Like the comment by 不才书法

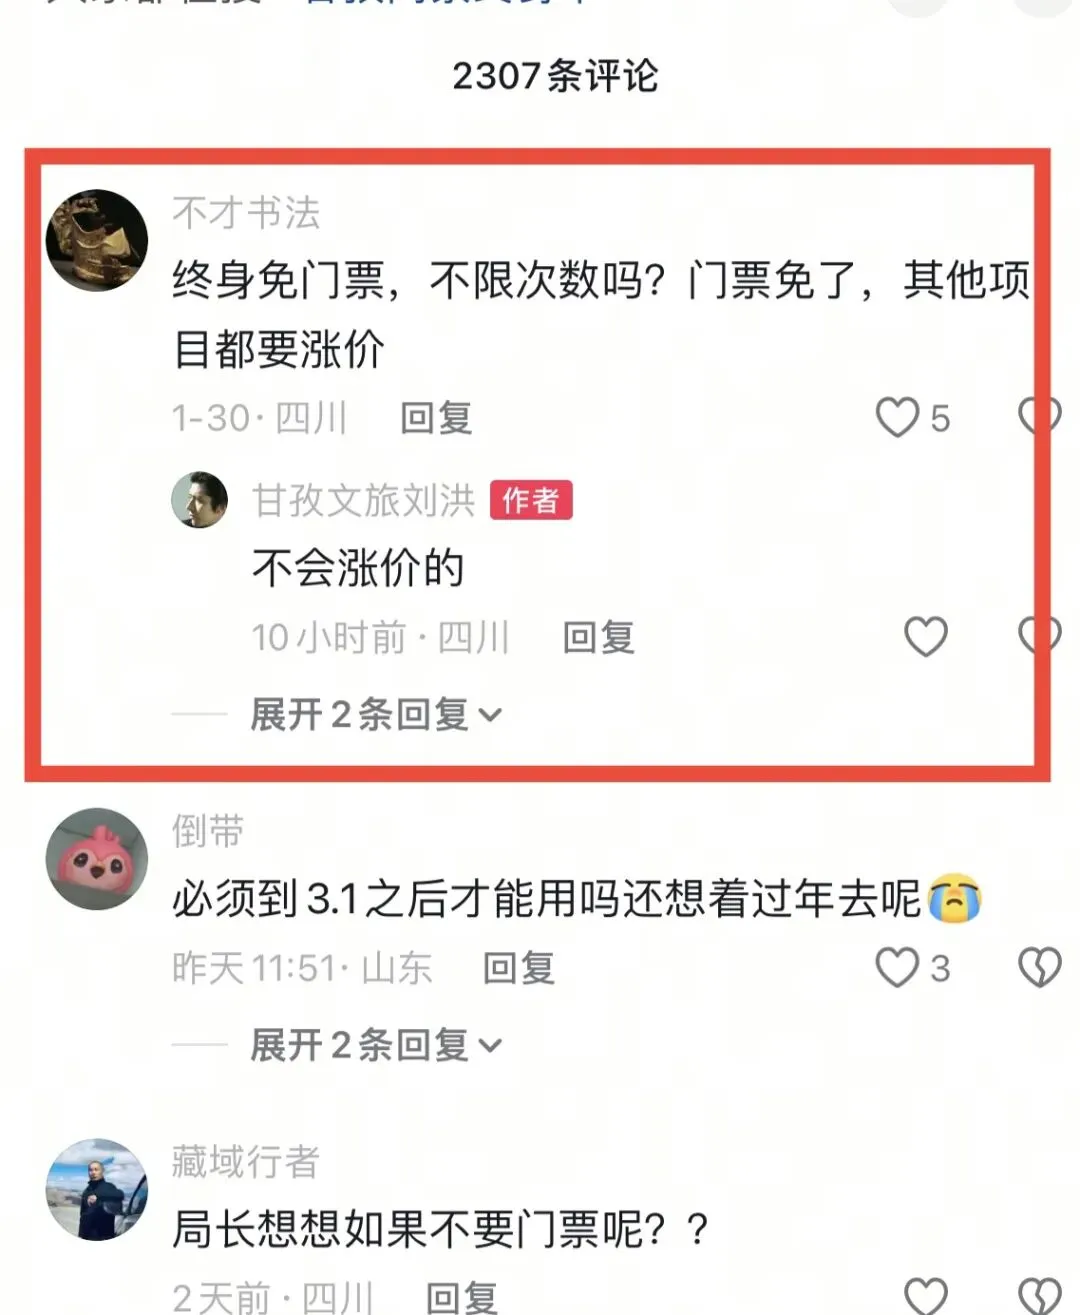pyautogui.click(x=897, y=417)
